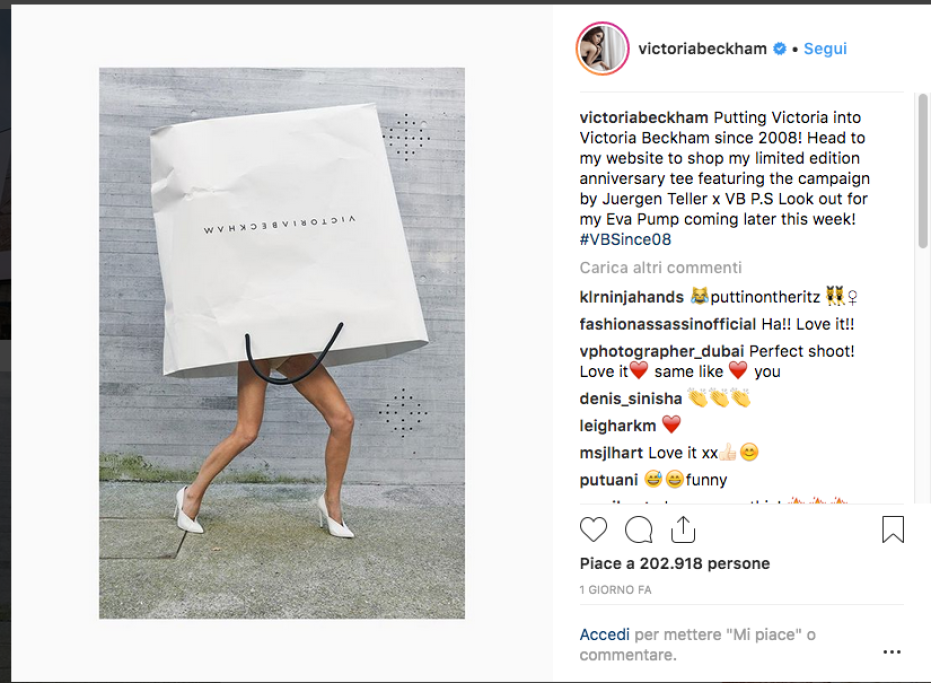View the Piace a 202.918 persone likes list
This screenshot has height=683, width=931.
pyautogui.click(x=674, y=564)
